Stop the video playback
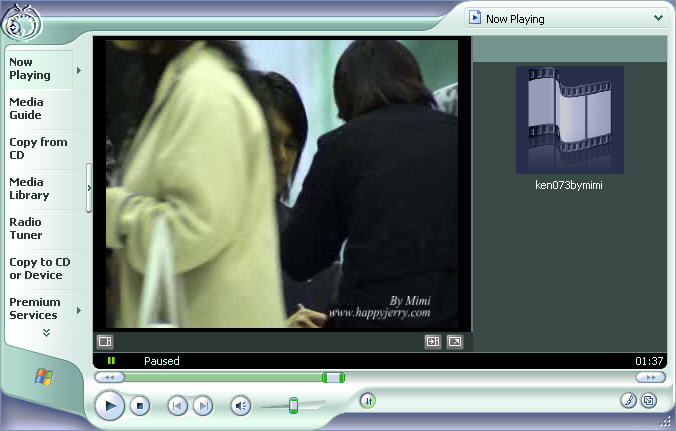 (x=140, y=406)
